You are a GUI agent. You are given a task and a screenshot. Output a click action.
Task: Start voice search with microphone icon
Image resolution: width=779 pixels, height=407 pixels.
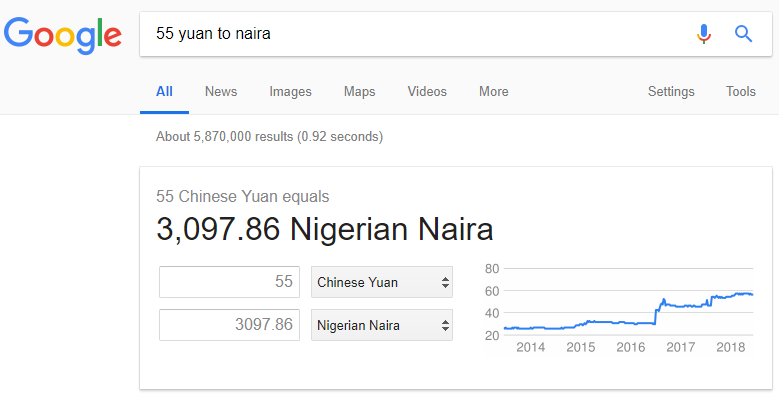click(703, 34)
